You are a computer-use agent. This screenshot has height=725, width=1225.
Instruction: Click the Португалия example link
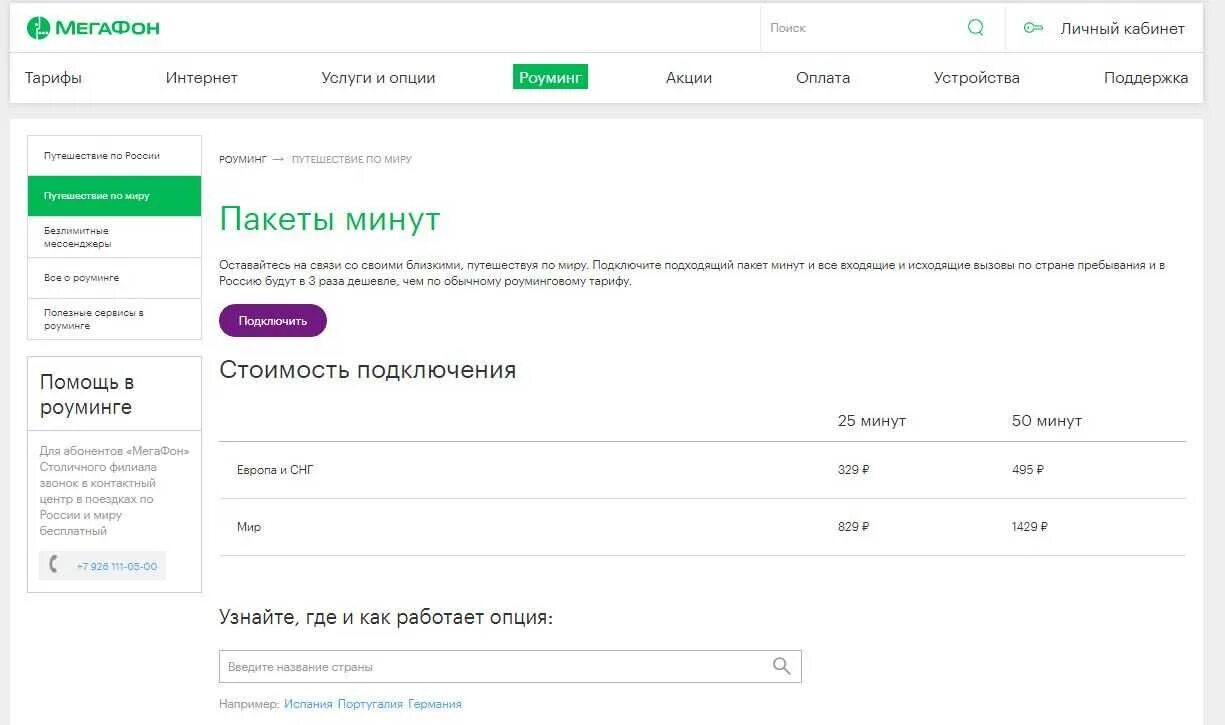[x=370, y=704]
